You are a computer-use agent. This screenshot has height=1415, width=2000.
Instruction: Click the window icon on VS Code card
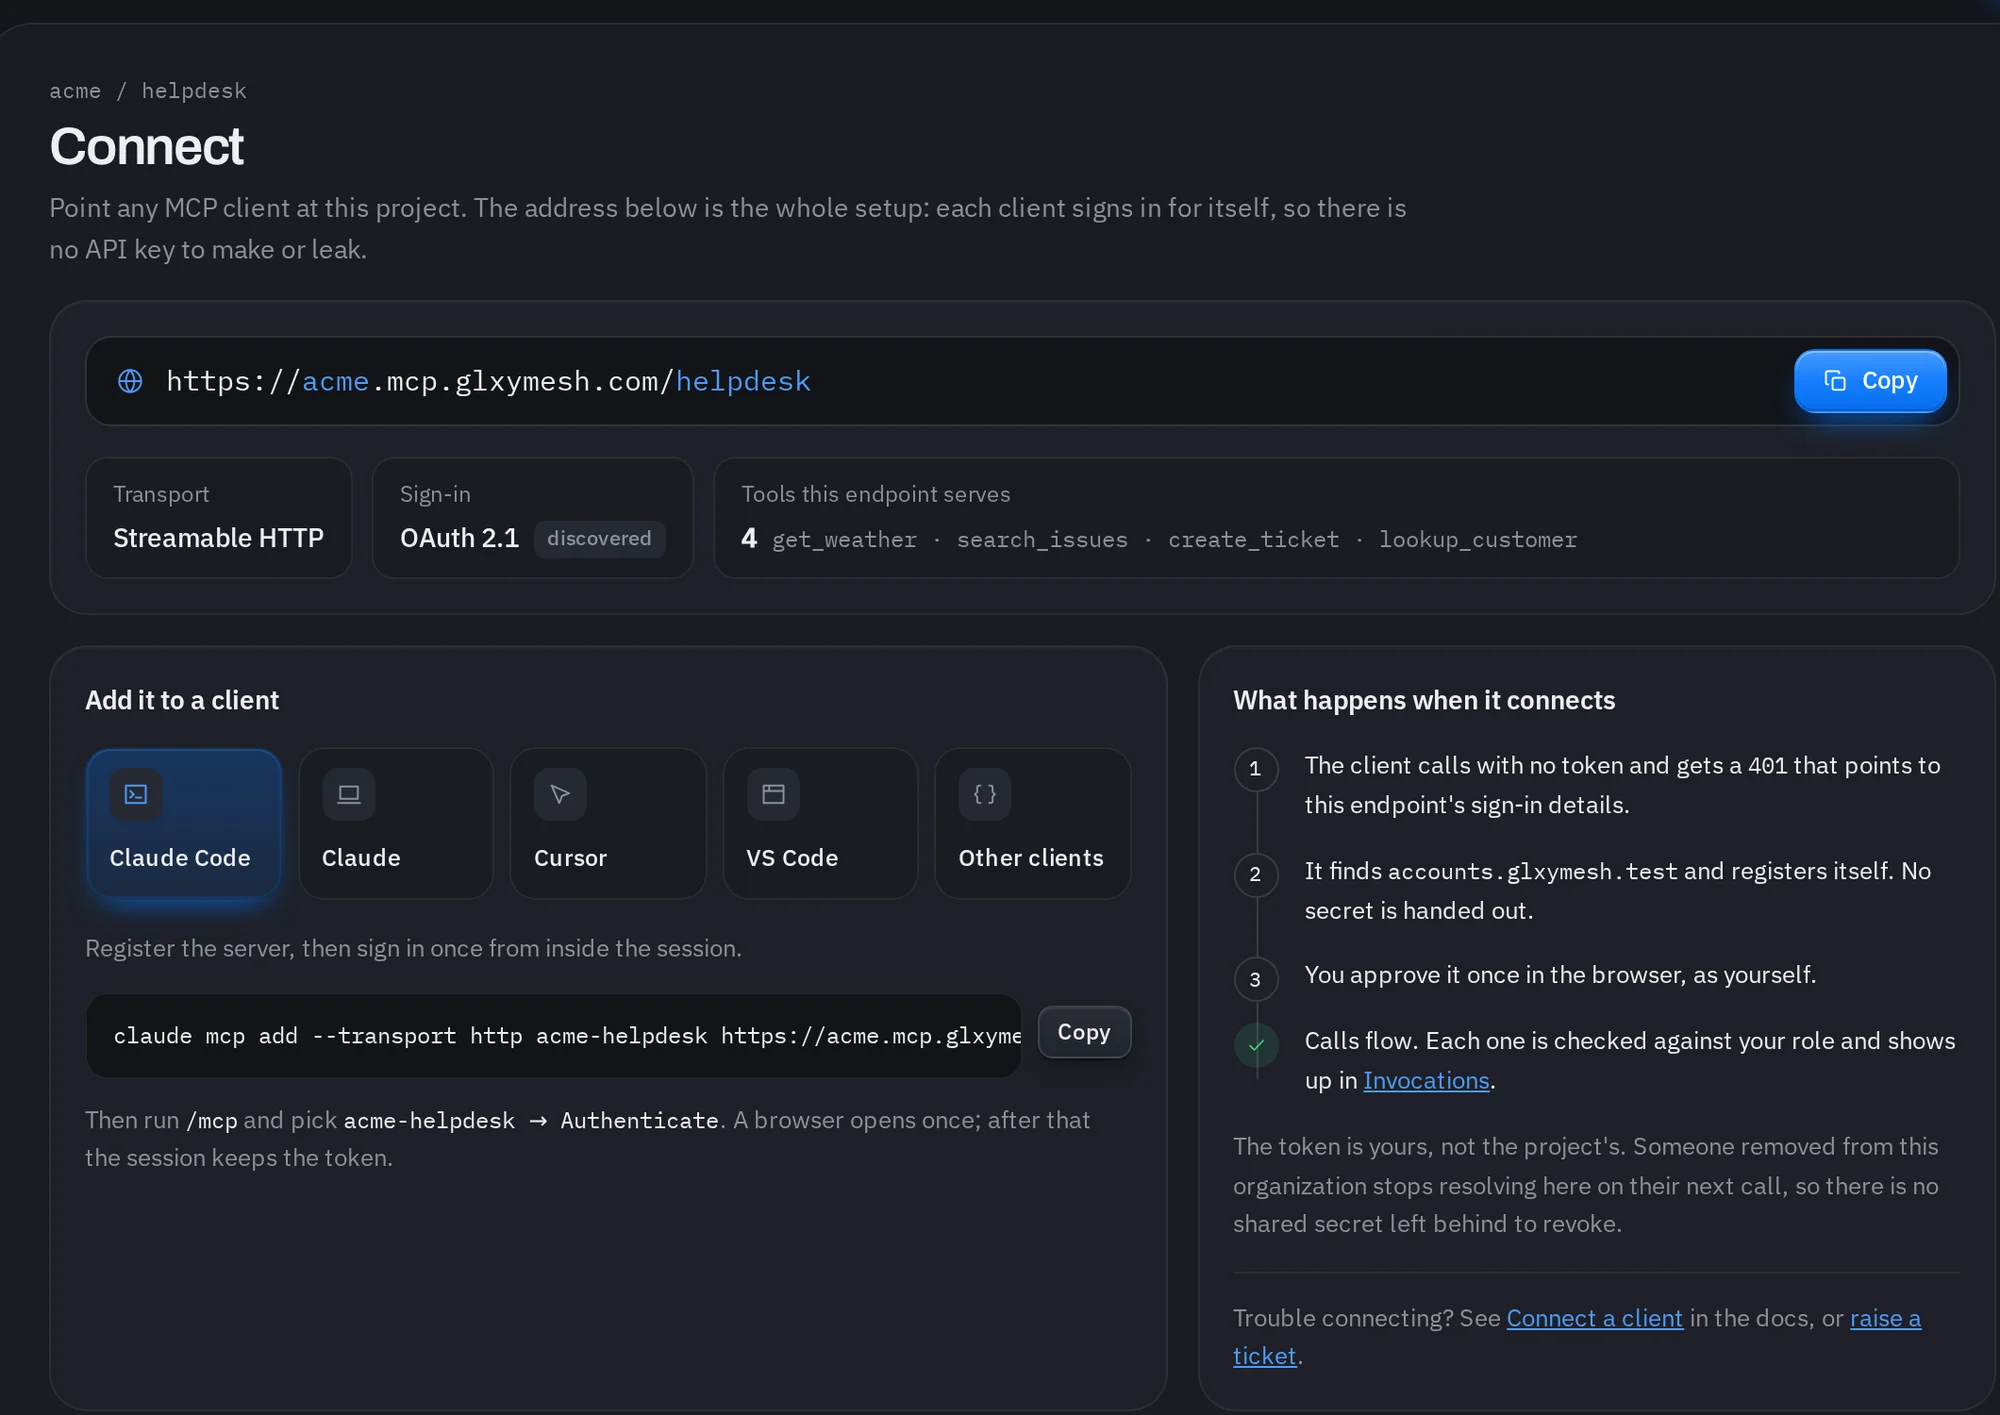click(x=773, y=794)
